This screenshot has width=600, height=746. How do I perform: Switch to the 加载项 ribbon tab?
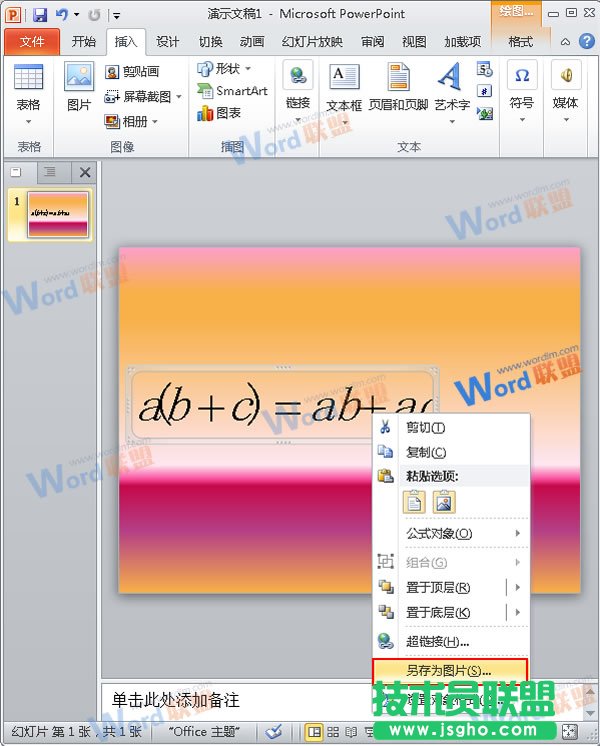[462, 42]
